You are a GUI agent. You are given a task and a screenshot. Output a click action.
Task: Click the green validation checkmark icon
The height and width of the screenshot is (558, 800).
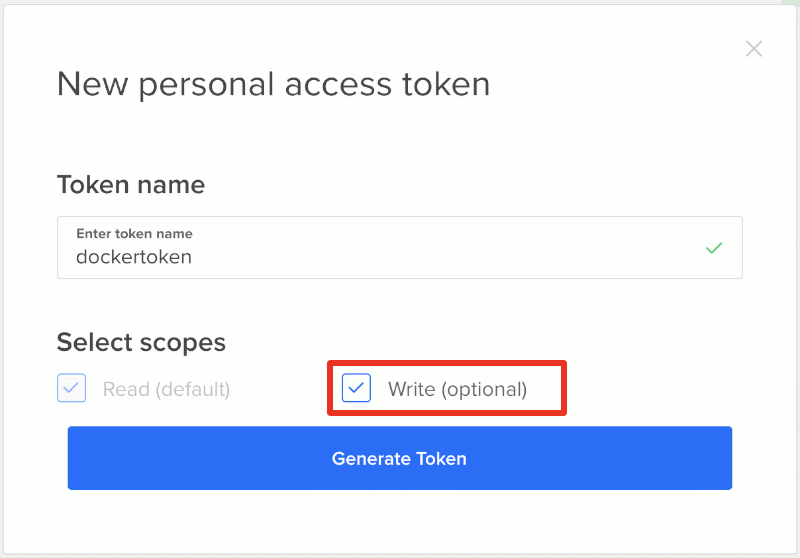[713, 247]
